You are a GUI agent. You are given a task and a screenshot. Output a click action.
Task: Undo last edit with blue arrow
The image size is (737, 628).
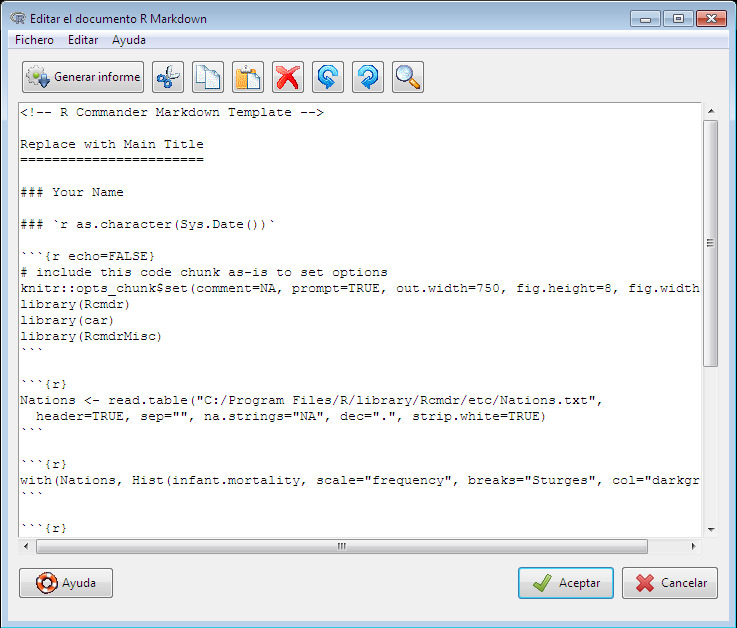[x=328, y=77]
